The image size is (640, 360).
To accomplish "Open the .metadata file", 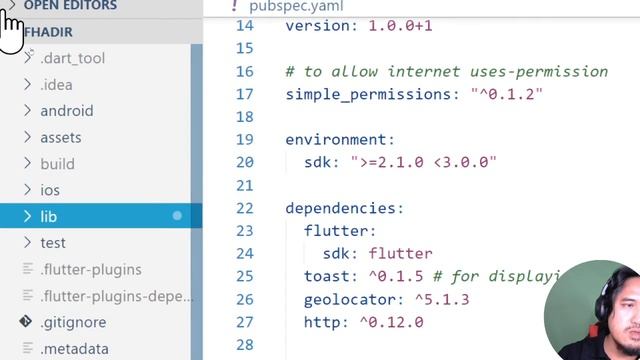I will coord(75,349).
